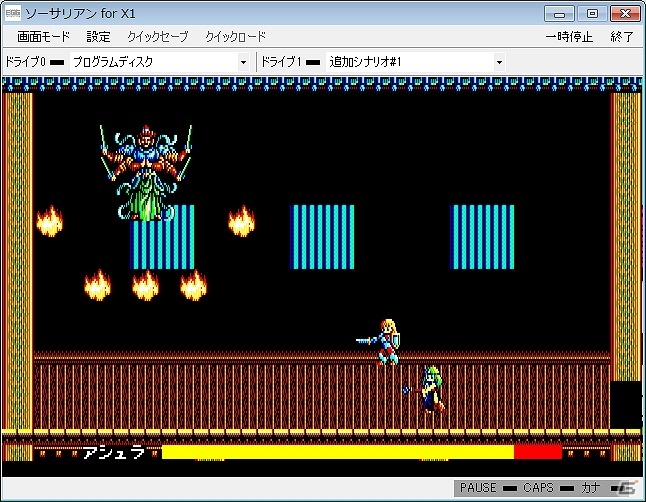Viewport: 646px width, 502px height.
Task: Click the EGG app icon in title bar
Action: 13,14
